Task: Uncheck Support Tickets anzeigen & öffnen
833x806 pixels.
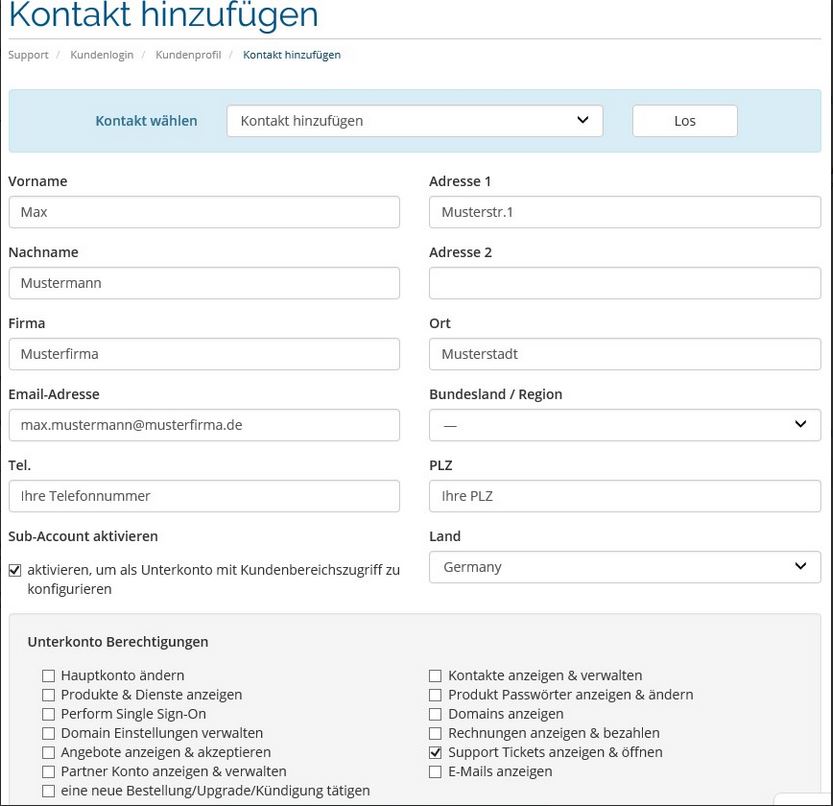Action: 435,752
